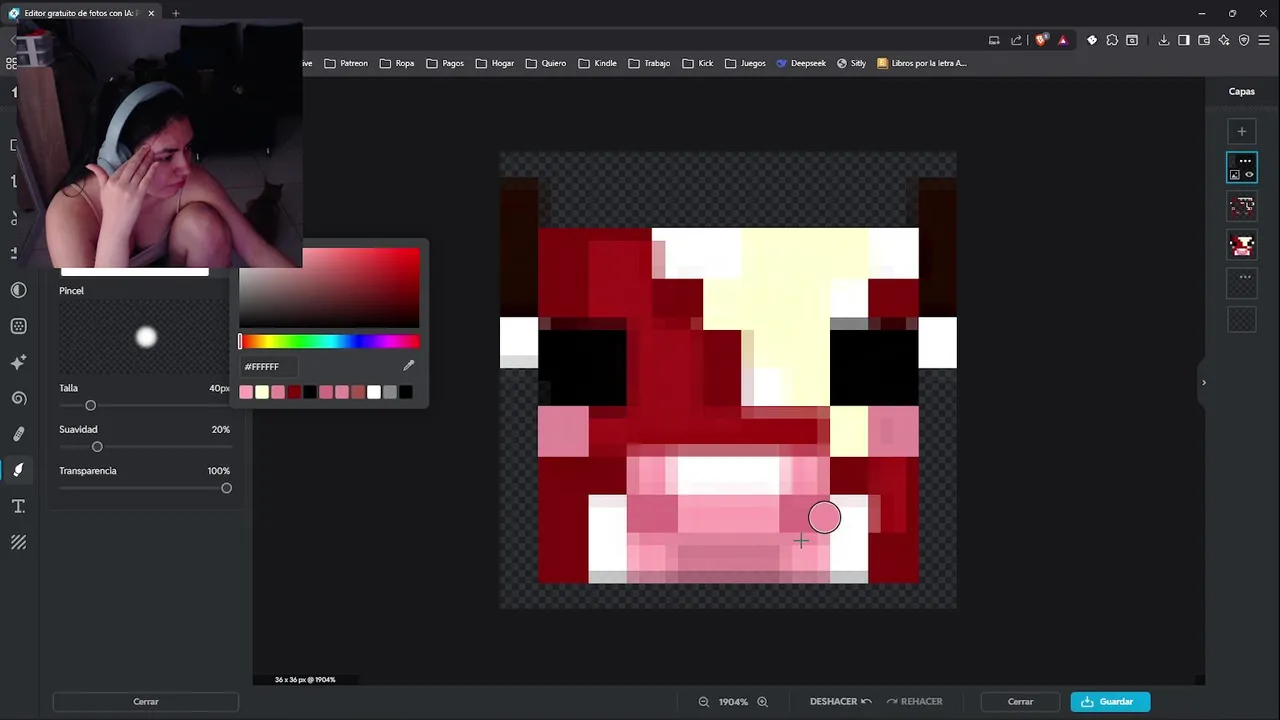The height and width of the screenshot is (720, 1280).
Task: Open options dots on the fourth layer
Action: tap(1245, 277)
